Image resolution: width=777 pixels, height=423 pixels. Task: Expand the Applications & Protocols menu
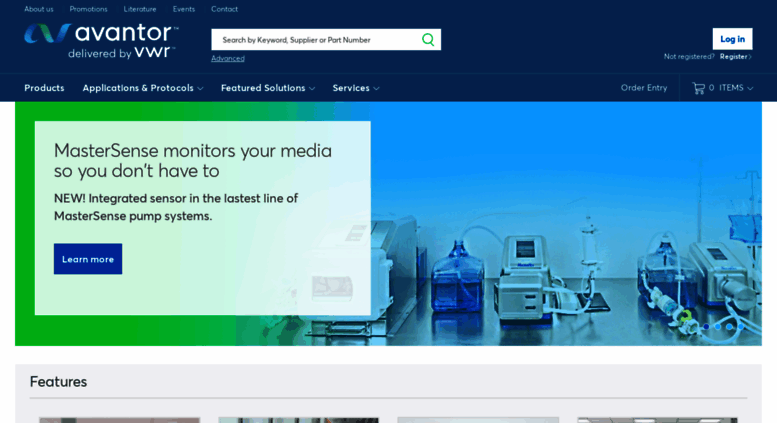point(142,88)
